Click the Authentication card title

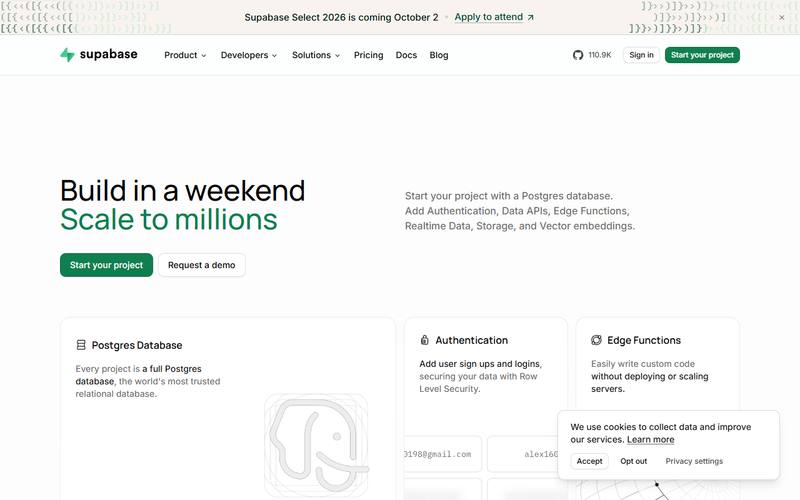(471, 340)
